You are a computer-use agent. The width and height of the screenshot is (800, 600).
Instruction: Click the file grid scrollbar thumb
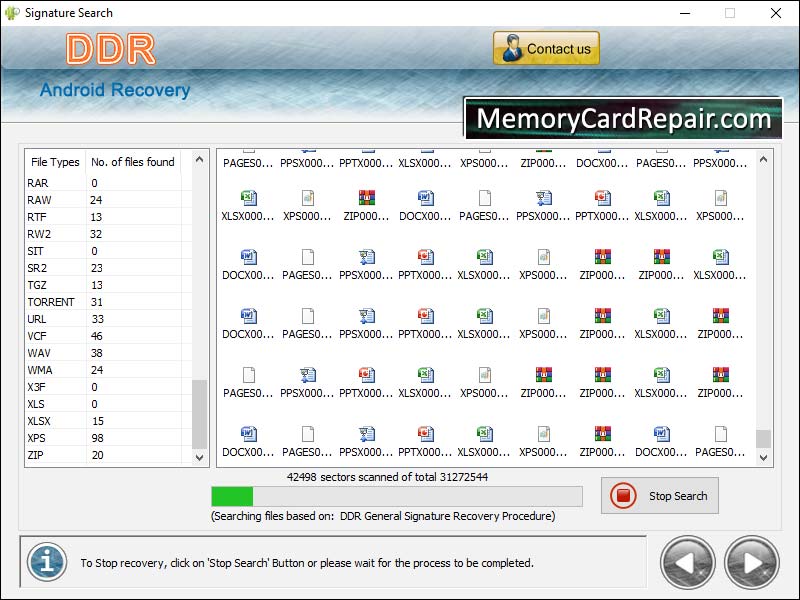click(x=763, y=439)
